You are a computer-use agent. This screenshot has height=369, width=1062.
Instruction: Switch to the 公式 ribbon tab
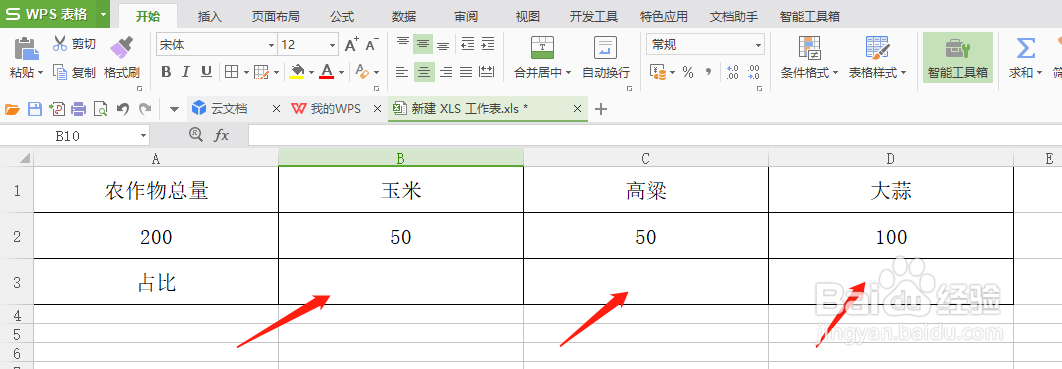(x=342, y=16)
